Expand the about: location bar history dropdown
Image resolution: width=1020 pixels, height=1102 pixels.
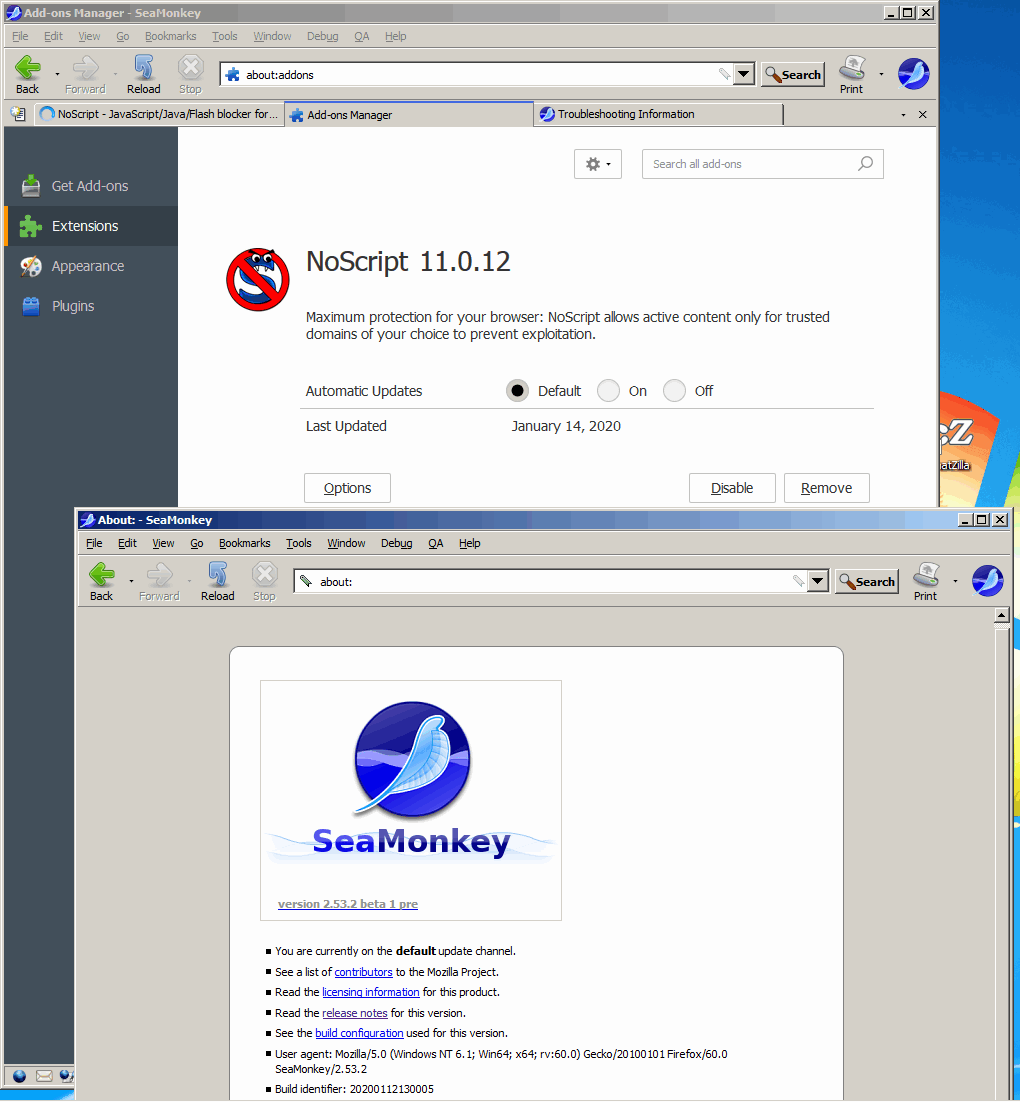click(818, 581)
